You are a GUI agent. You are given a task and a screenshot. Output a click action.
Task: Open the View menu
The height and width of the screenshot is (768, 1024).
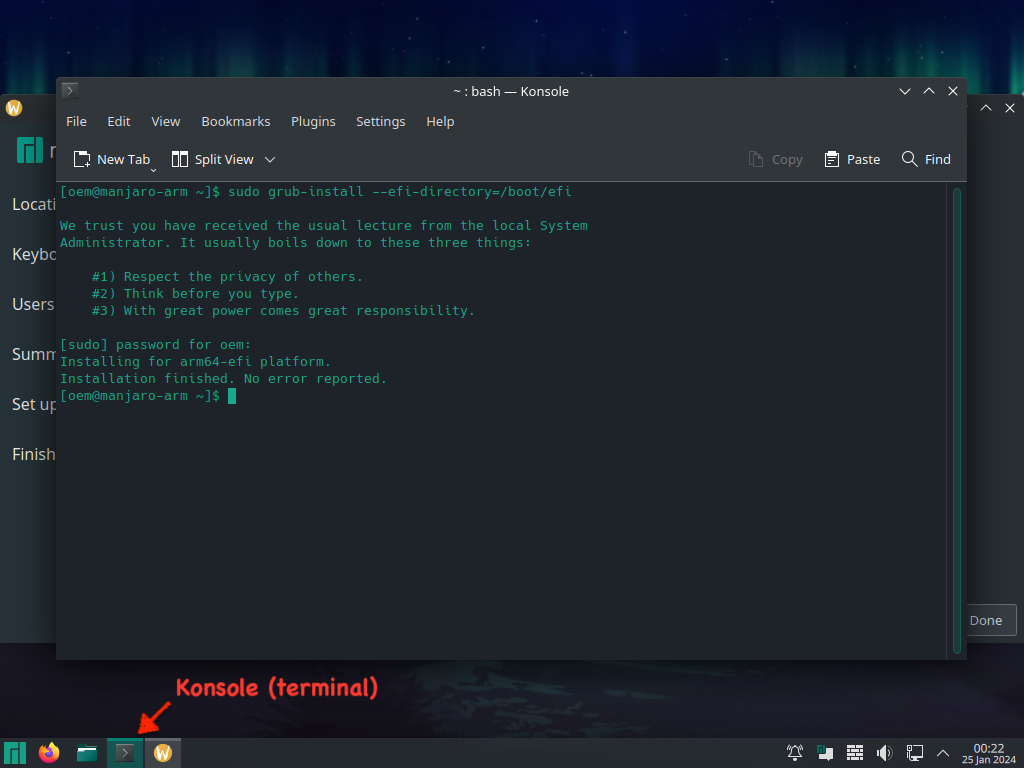pos(166,121)
